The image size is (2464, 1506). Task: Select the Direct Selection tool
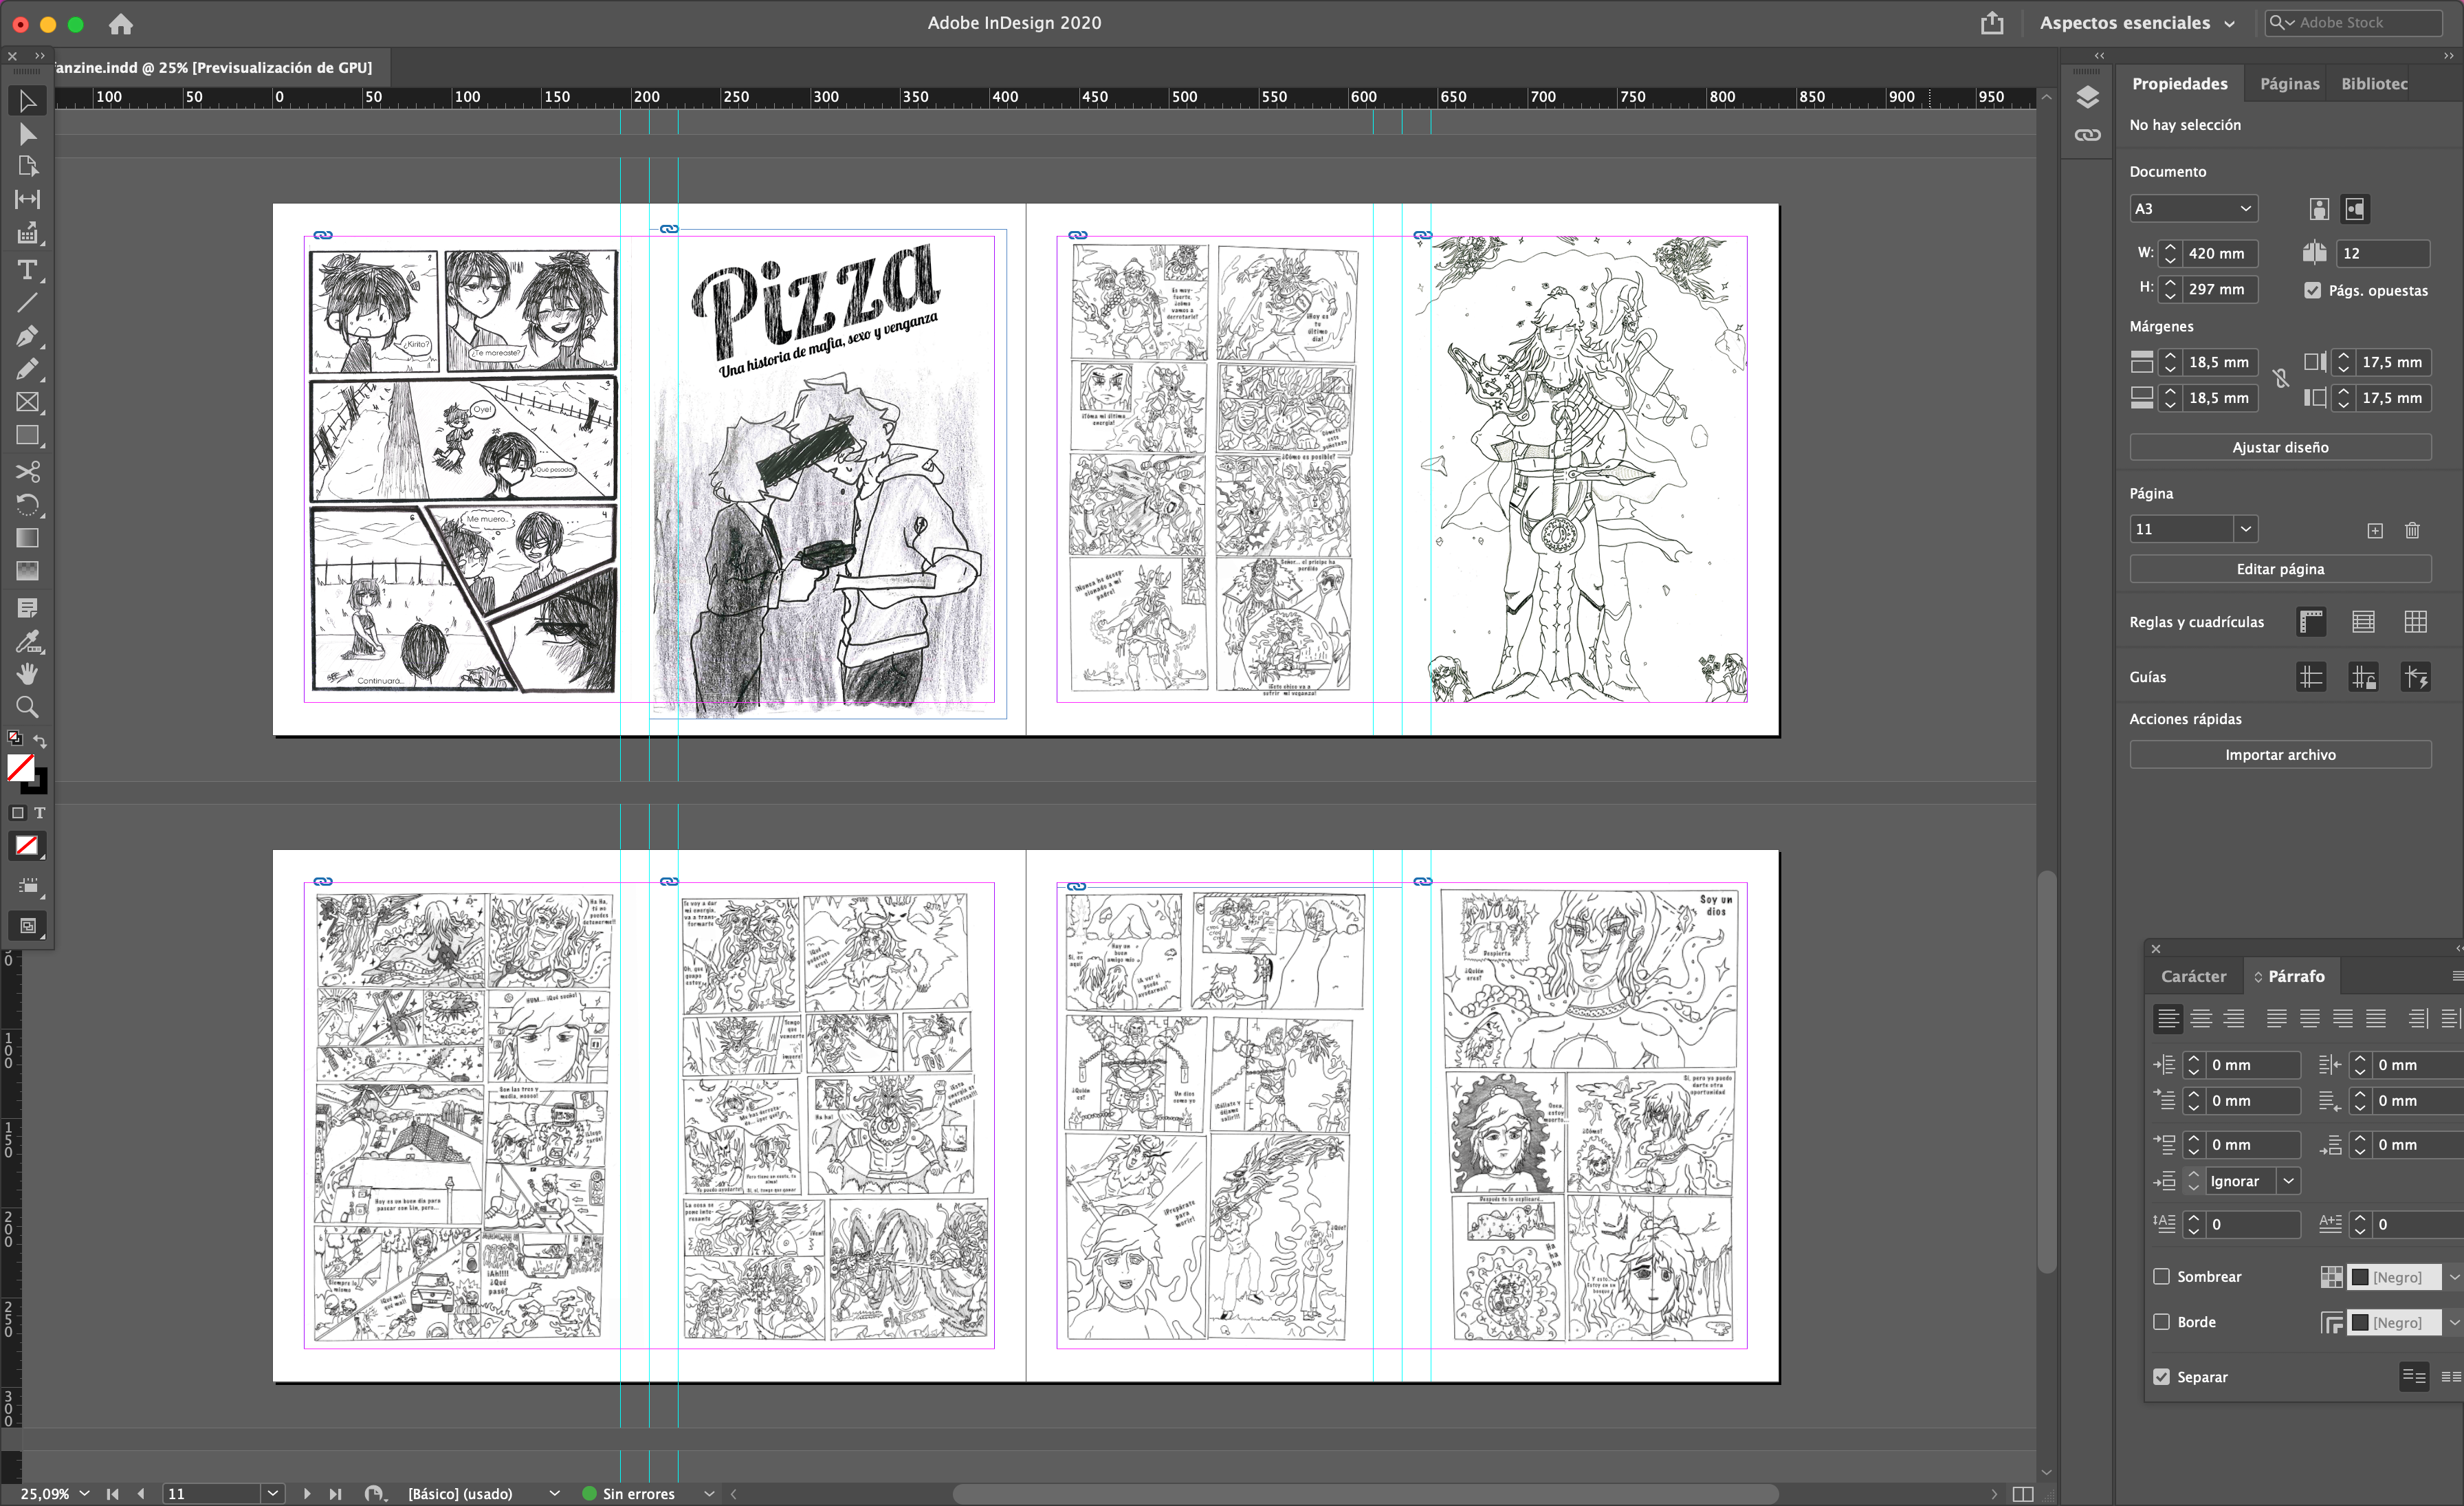pyautogui.click(x=27, y=134)
